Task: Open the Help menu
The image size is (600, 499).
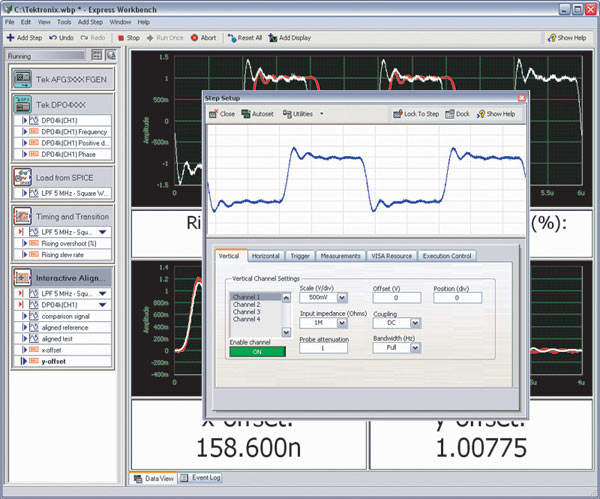Action: point(143,22)
